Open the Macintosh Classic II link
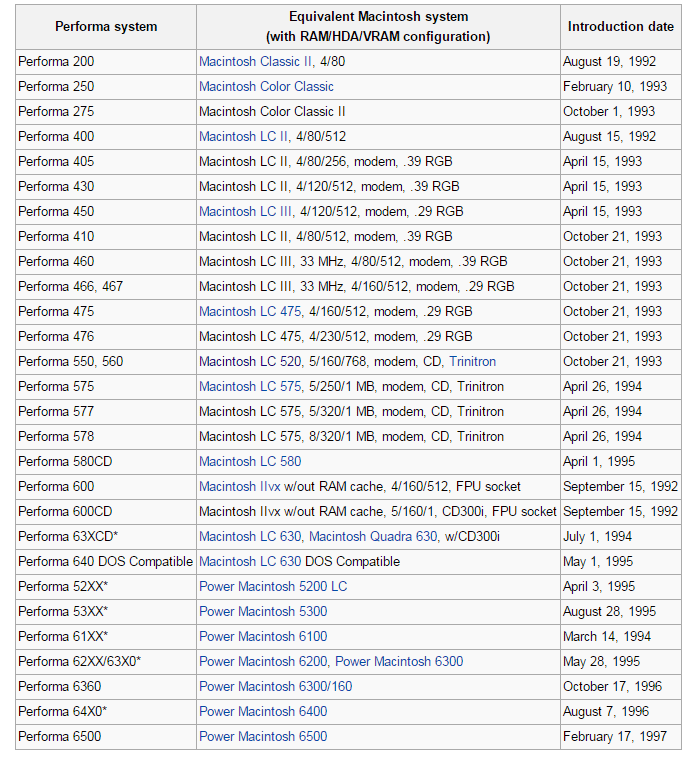693x759 pixels. click(x=256, y=61)
